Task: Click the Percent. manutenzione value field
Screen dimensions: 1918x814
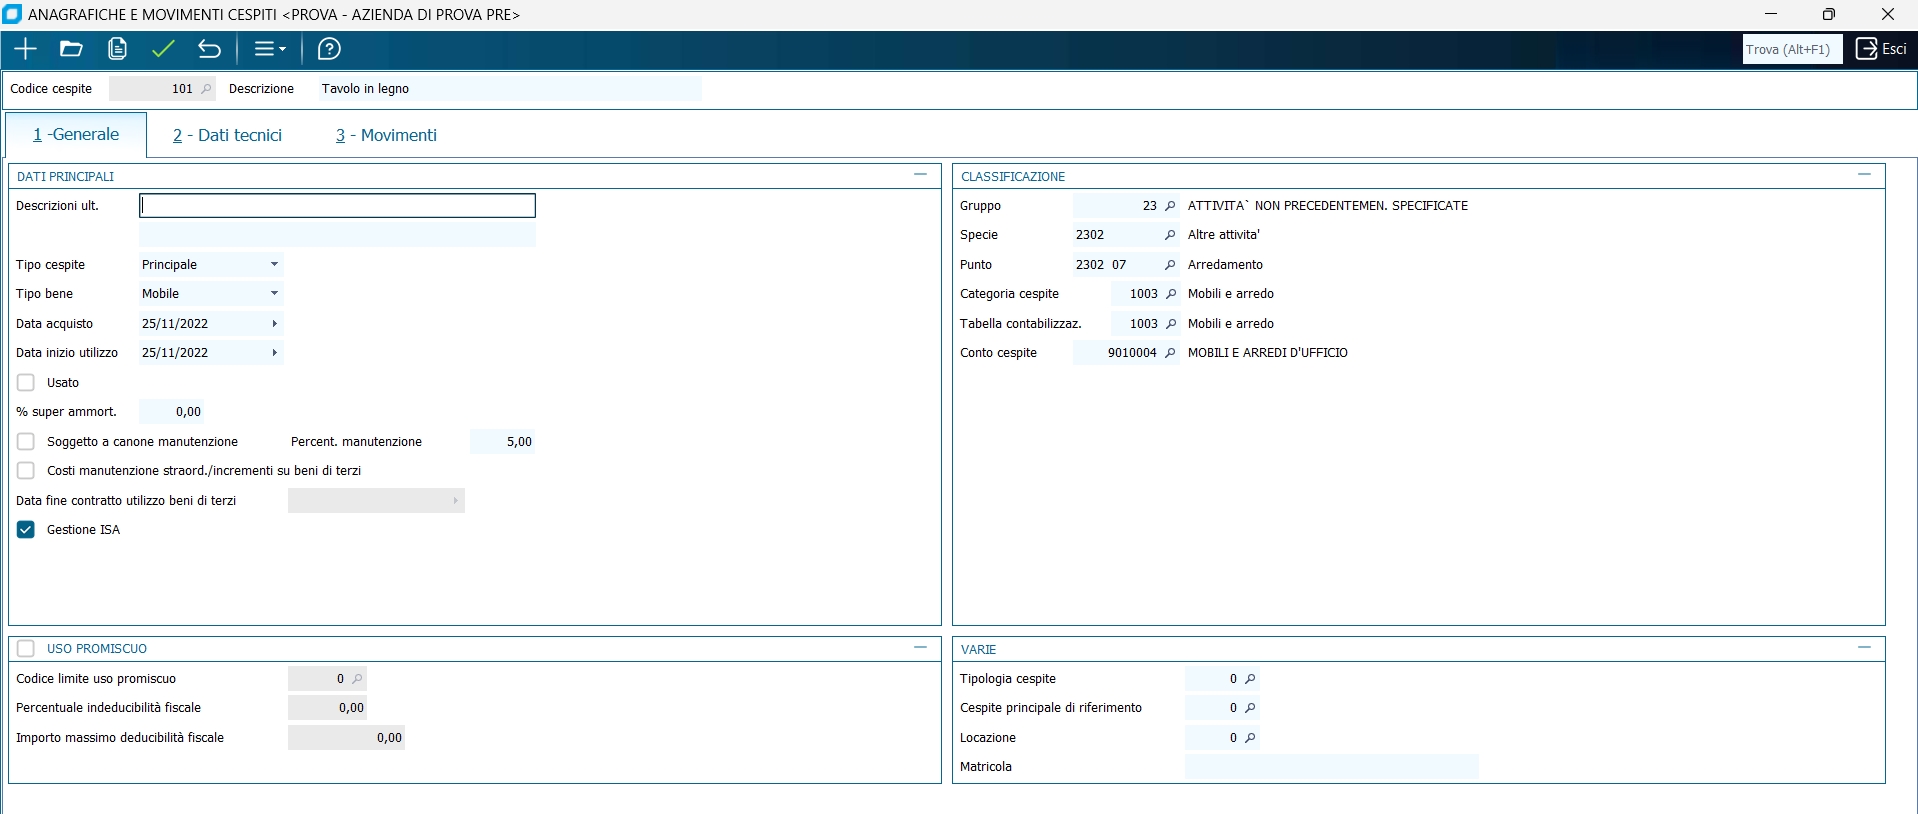Action: pos(503,442)
